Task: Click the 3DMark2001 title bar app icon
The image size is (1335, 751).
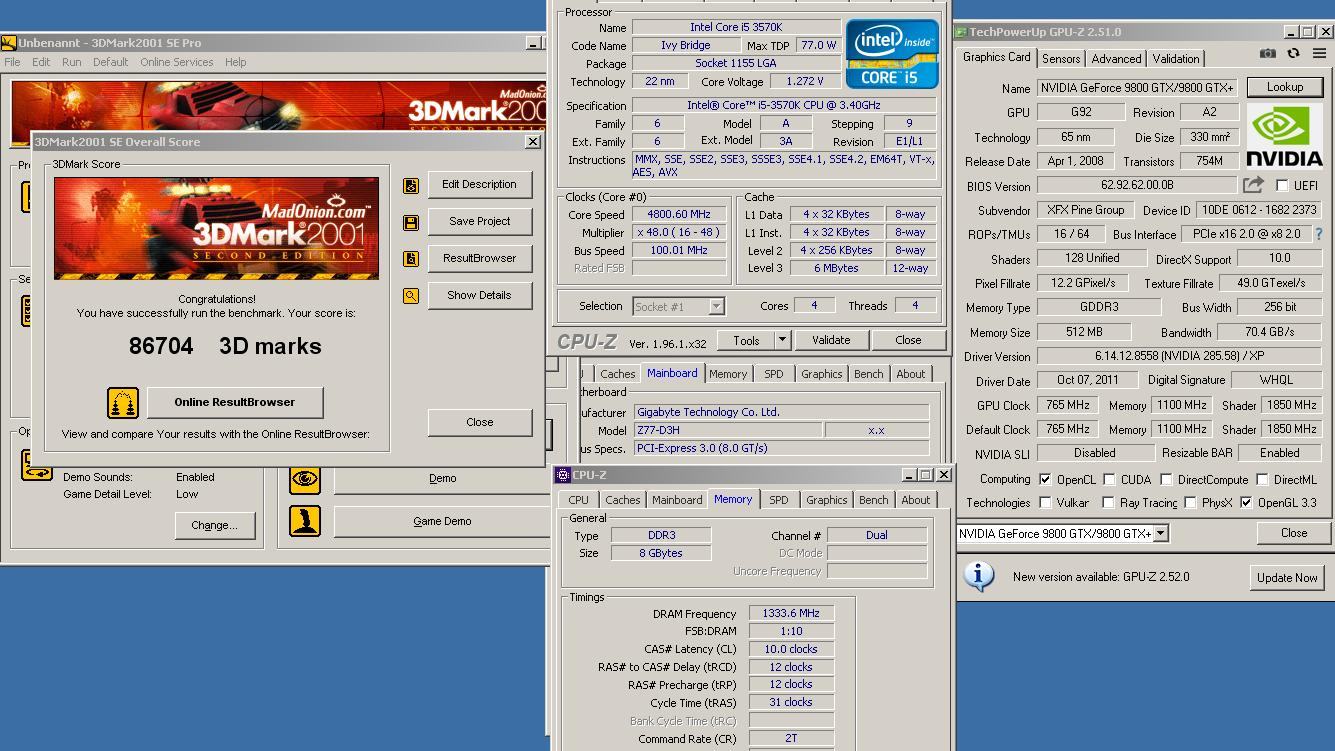Action: point(8,43)
